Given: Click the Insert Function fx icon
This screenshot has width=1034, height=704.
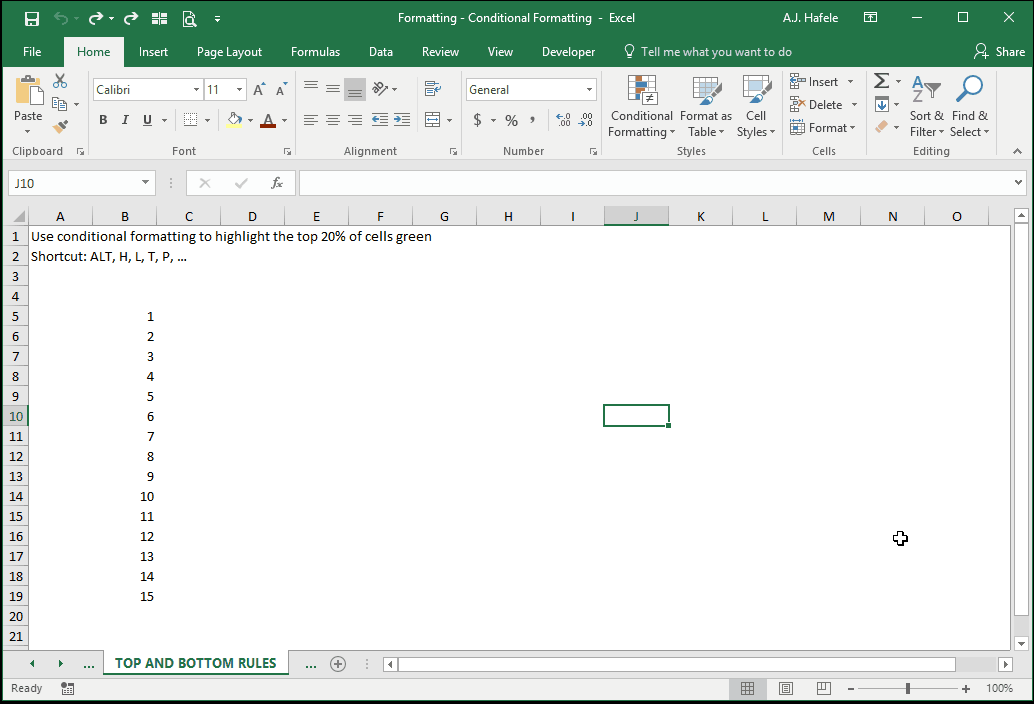Looking at the screenshot, I should click(x=277, y=183).
